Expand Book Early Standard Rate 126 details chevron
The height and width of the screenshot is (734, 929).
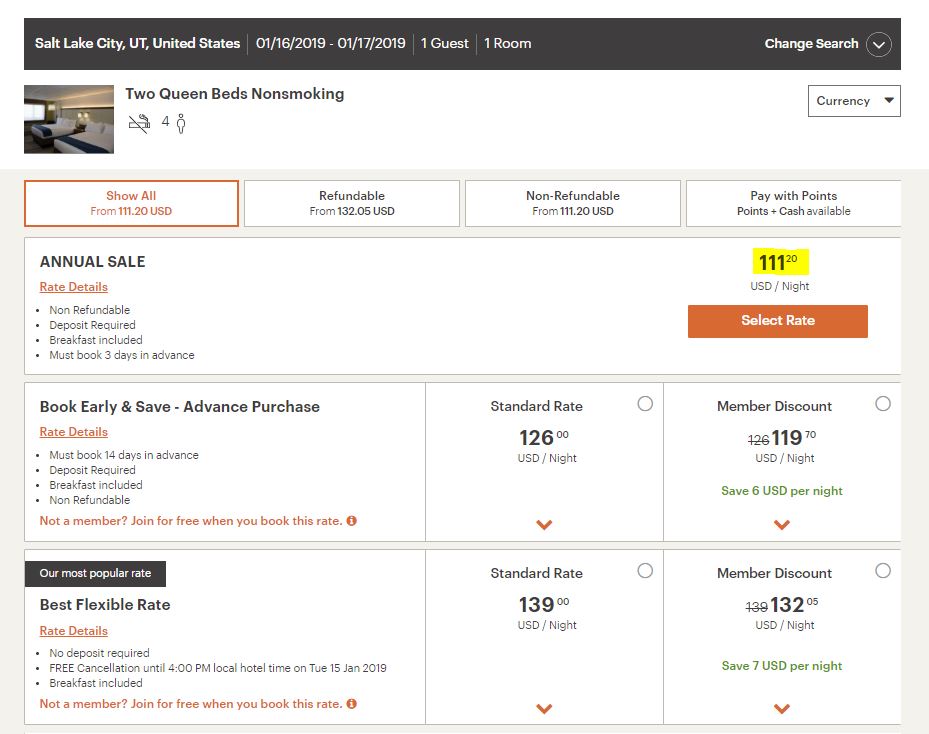tap(544, 524)
